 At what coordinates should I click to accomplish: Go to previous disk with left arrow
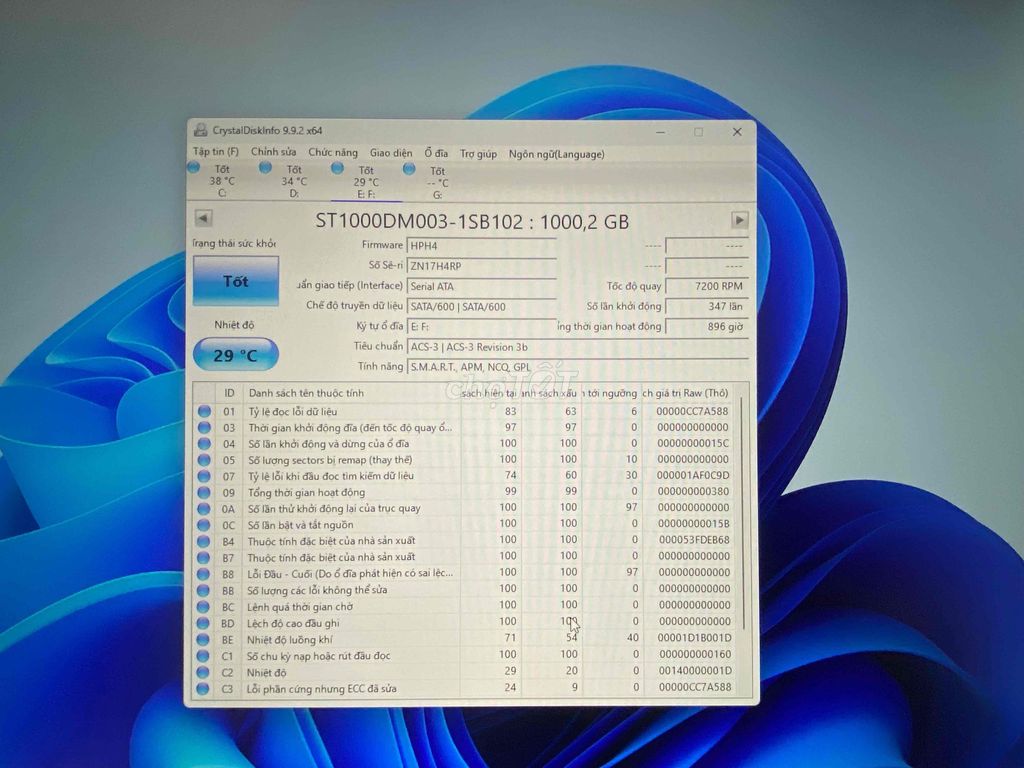203,218
